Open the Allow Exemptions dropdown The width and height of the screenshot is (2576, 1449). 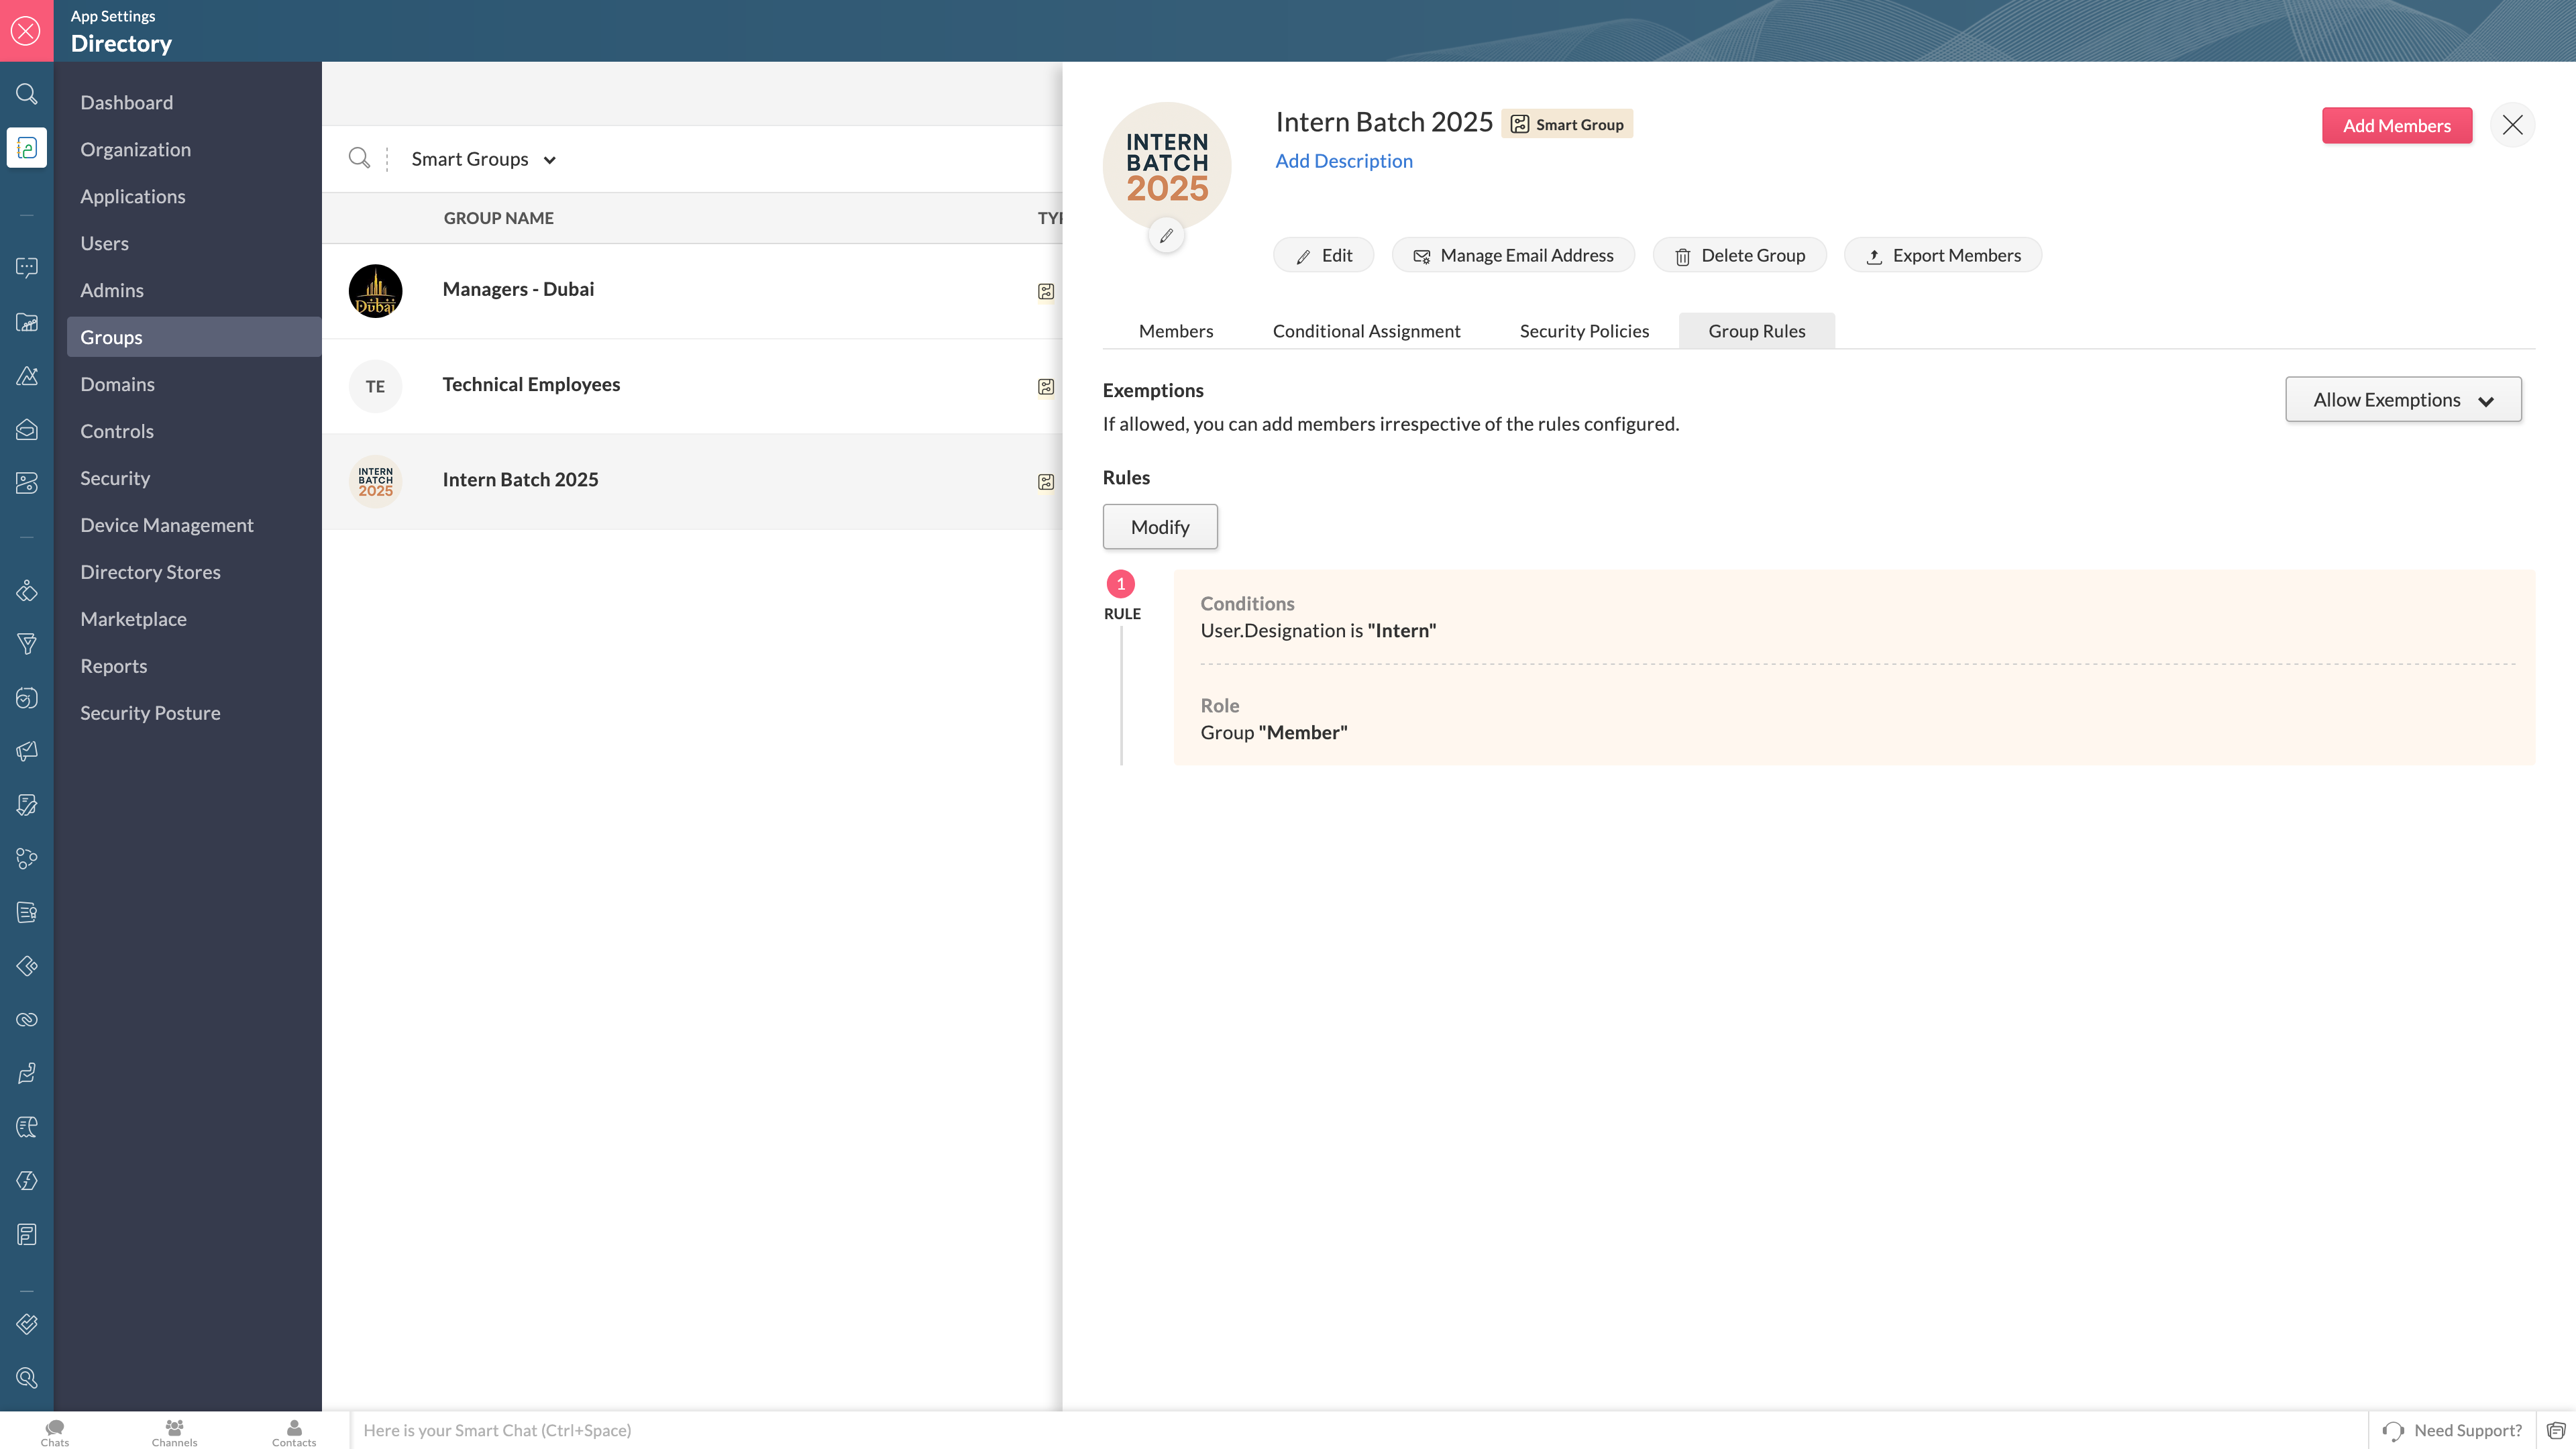click(x=2402, y=400)
